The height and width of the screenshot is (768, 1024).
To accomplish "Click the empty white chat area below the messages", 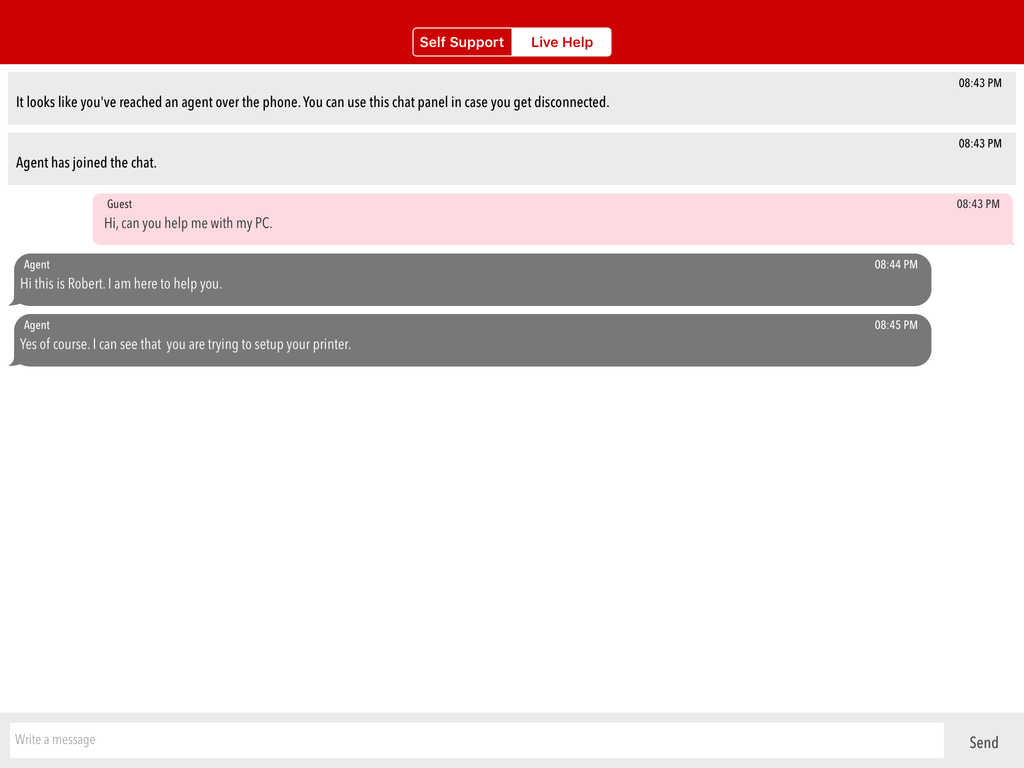I will point(512,540).
